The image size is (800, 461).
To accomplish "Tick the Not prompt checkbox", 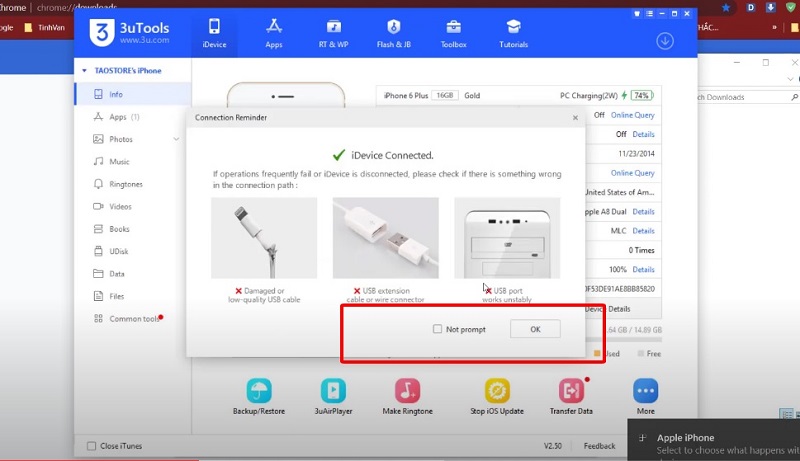I will click(x=437, y=329).
